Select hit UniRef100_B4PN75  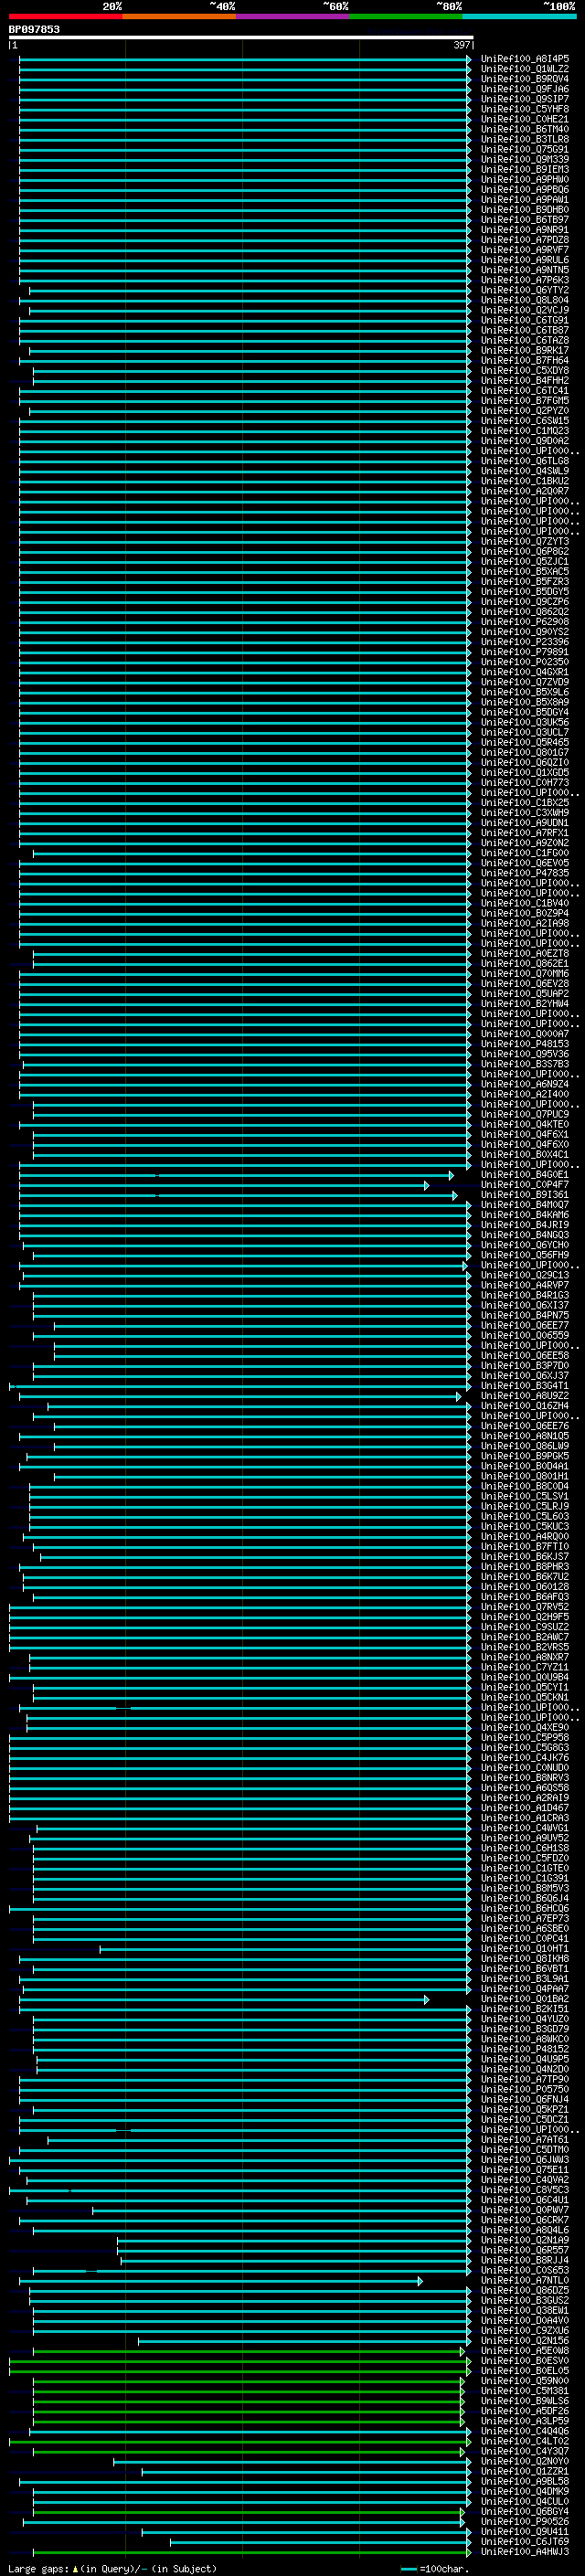[x=525, y=1315]
